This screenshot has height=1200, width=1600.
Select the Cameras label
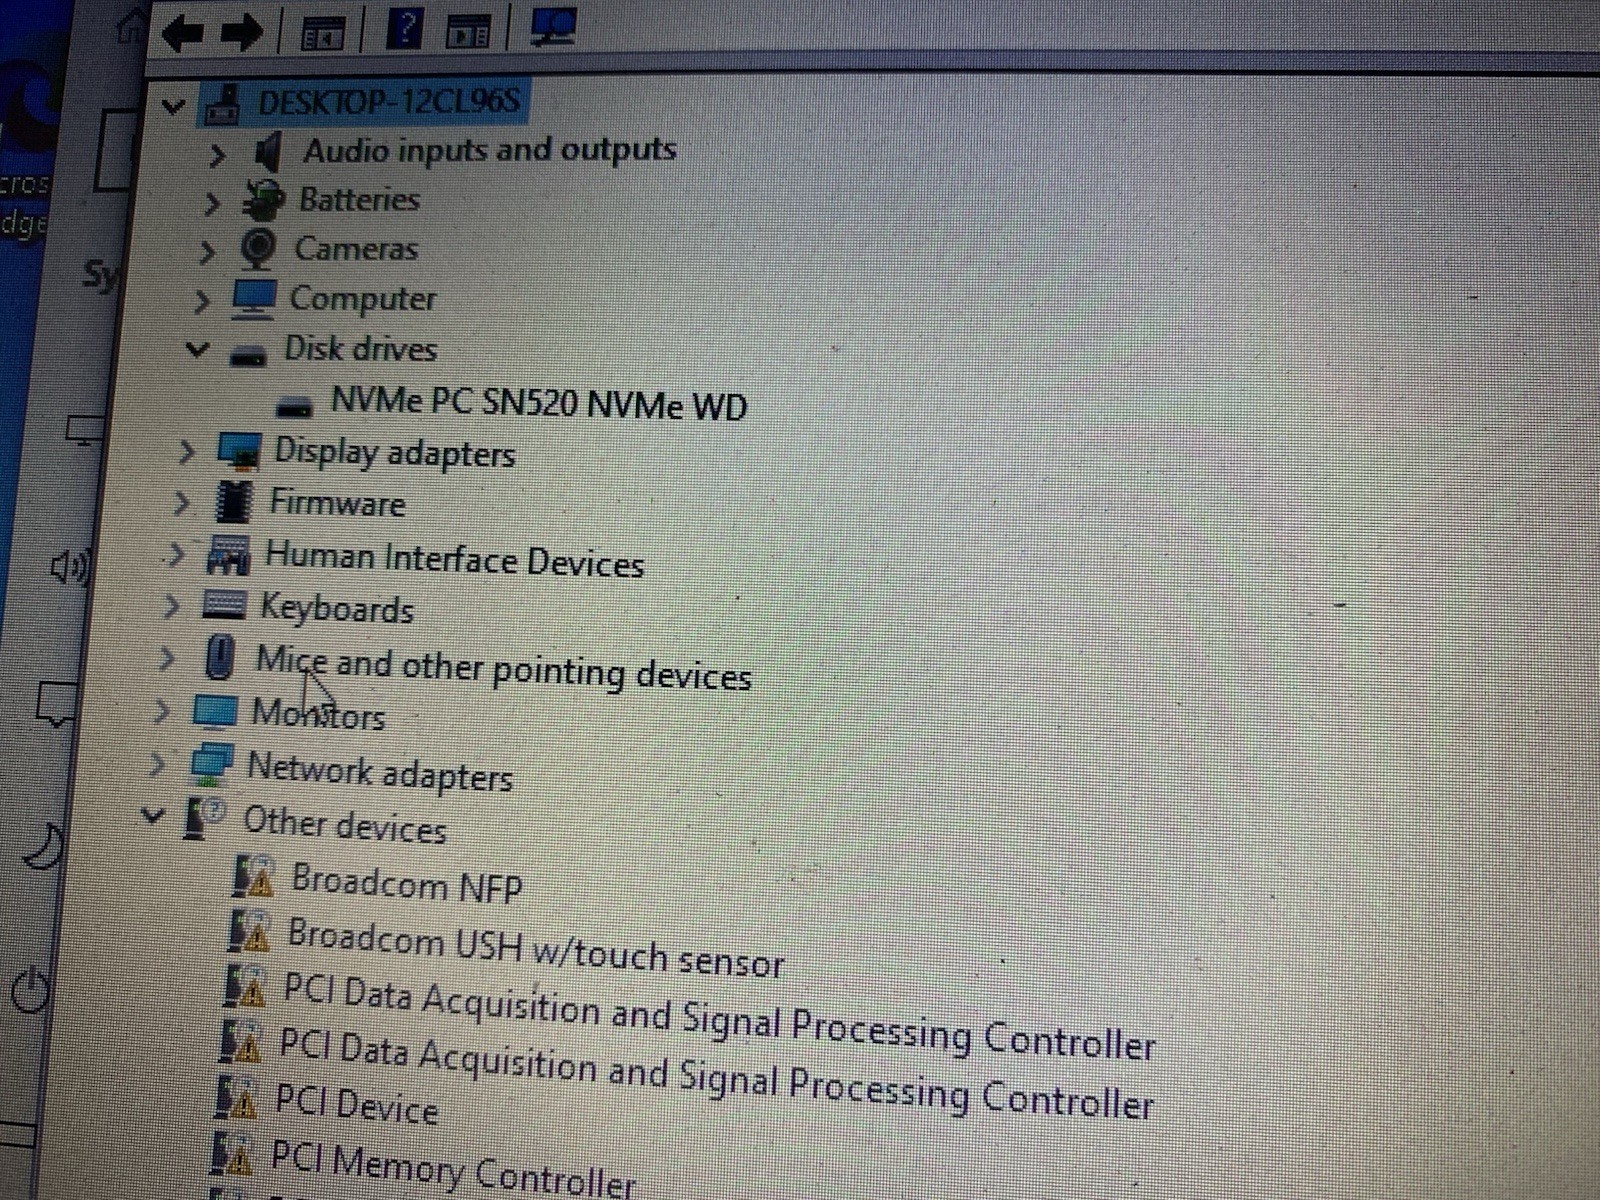[x=356, y=248]
